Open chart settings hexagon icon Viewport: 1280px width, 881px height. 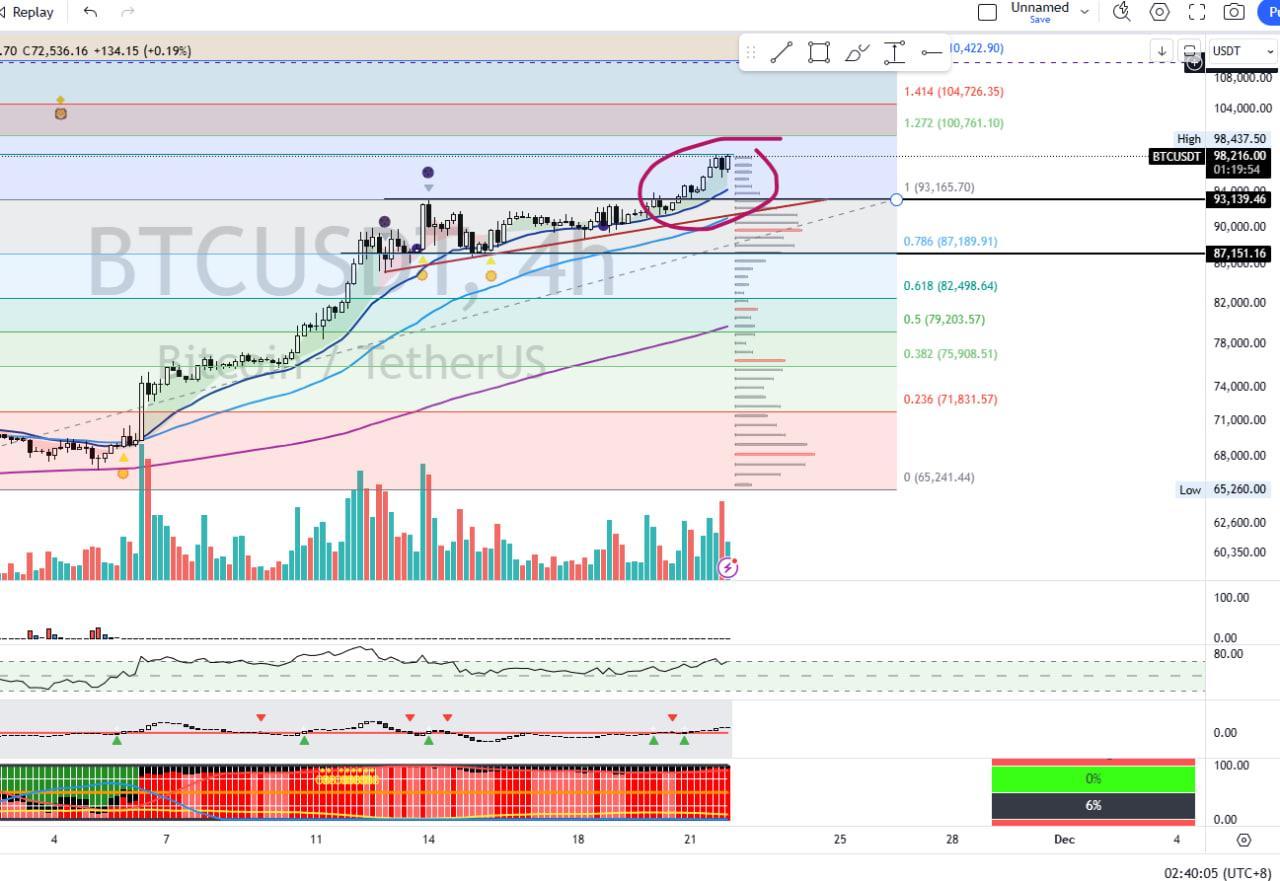1159,12
